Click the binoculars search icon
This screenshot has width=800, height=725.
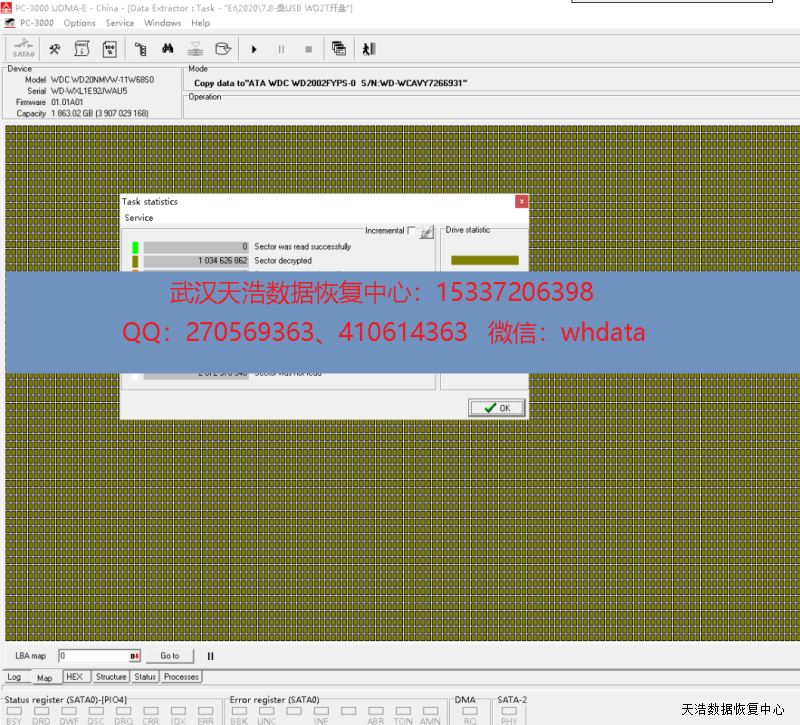coord(168,49)
